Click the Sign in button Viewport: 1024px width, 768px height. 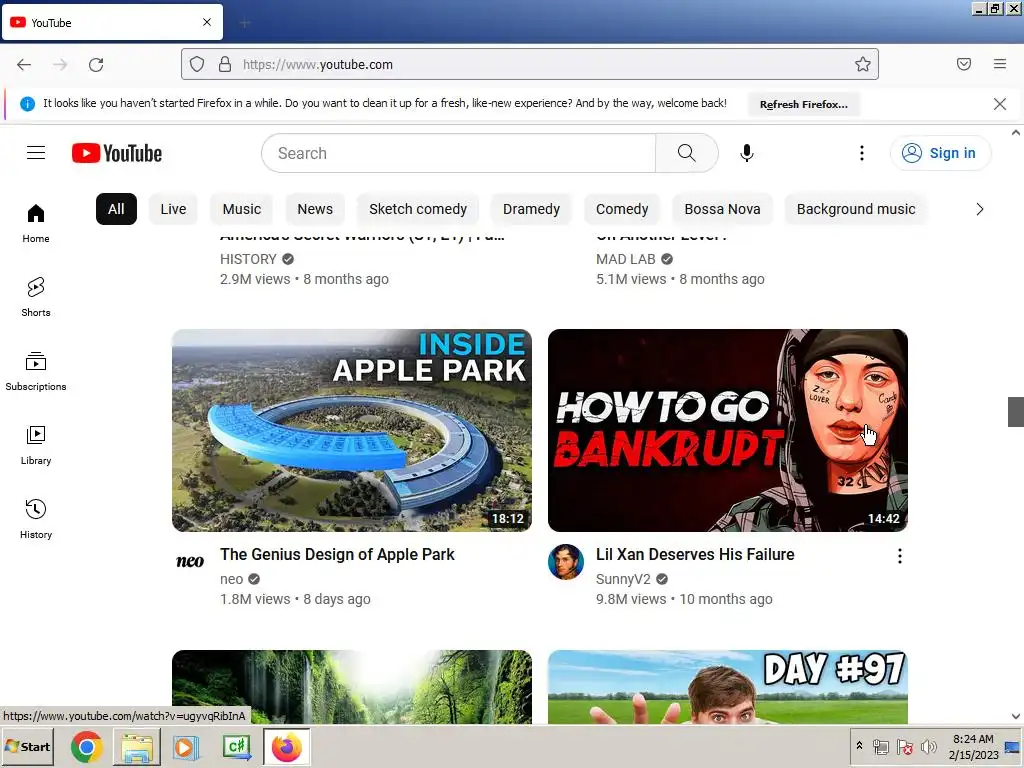point(940,153)
